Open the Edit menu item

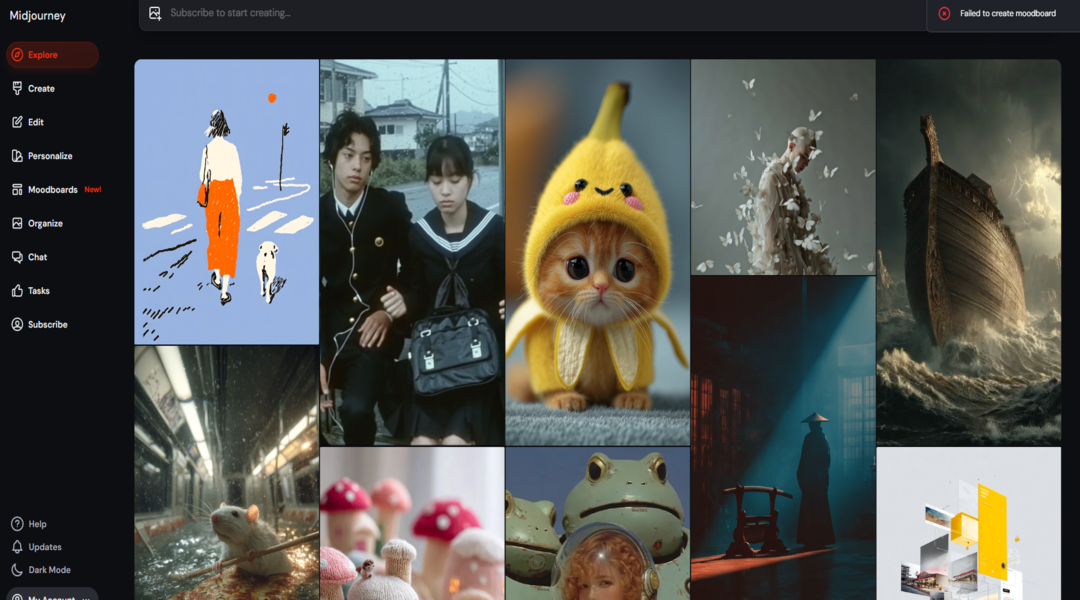[36, 122]
